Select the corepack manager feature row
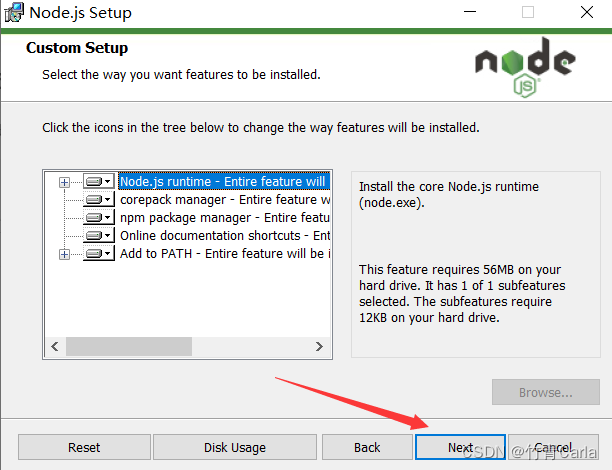This screenshot has height=470, width=612. coord(225,199)
